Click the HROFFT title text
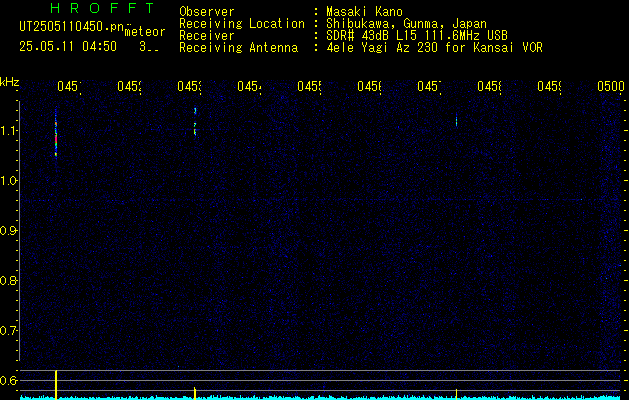 click(103, 8)
